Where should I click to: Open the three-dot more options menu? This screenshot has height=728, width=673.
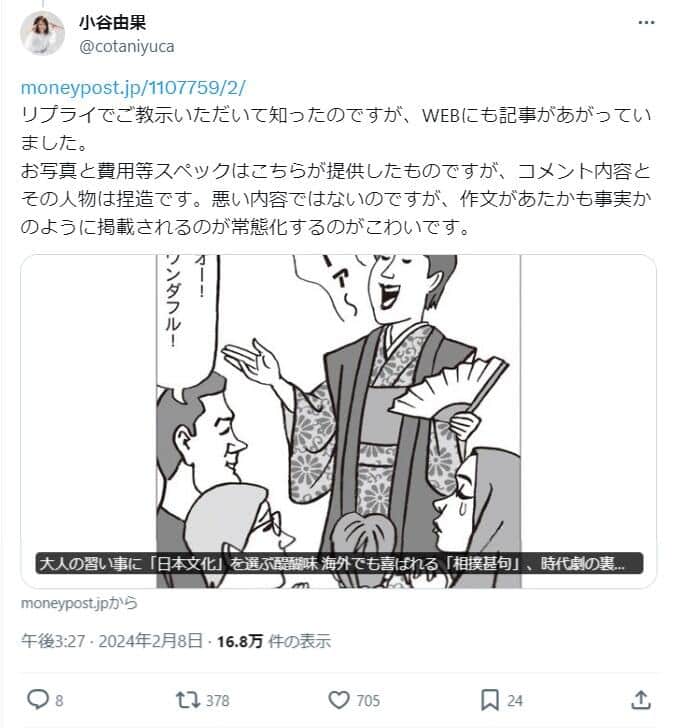pyautogui.click(x=646, y=22)
